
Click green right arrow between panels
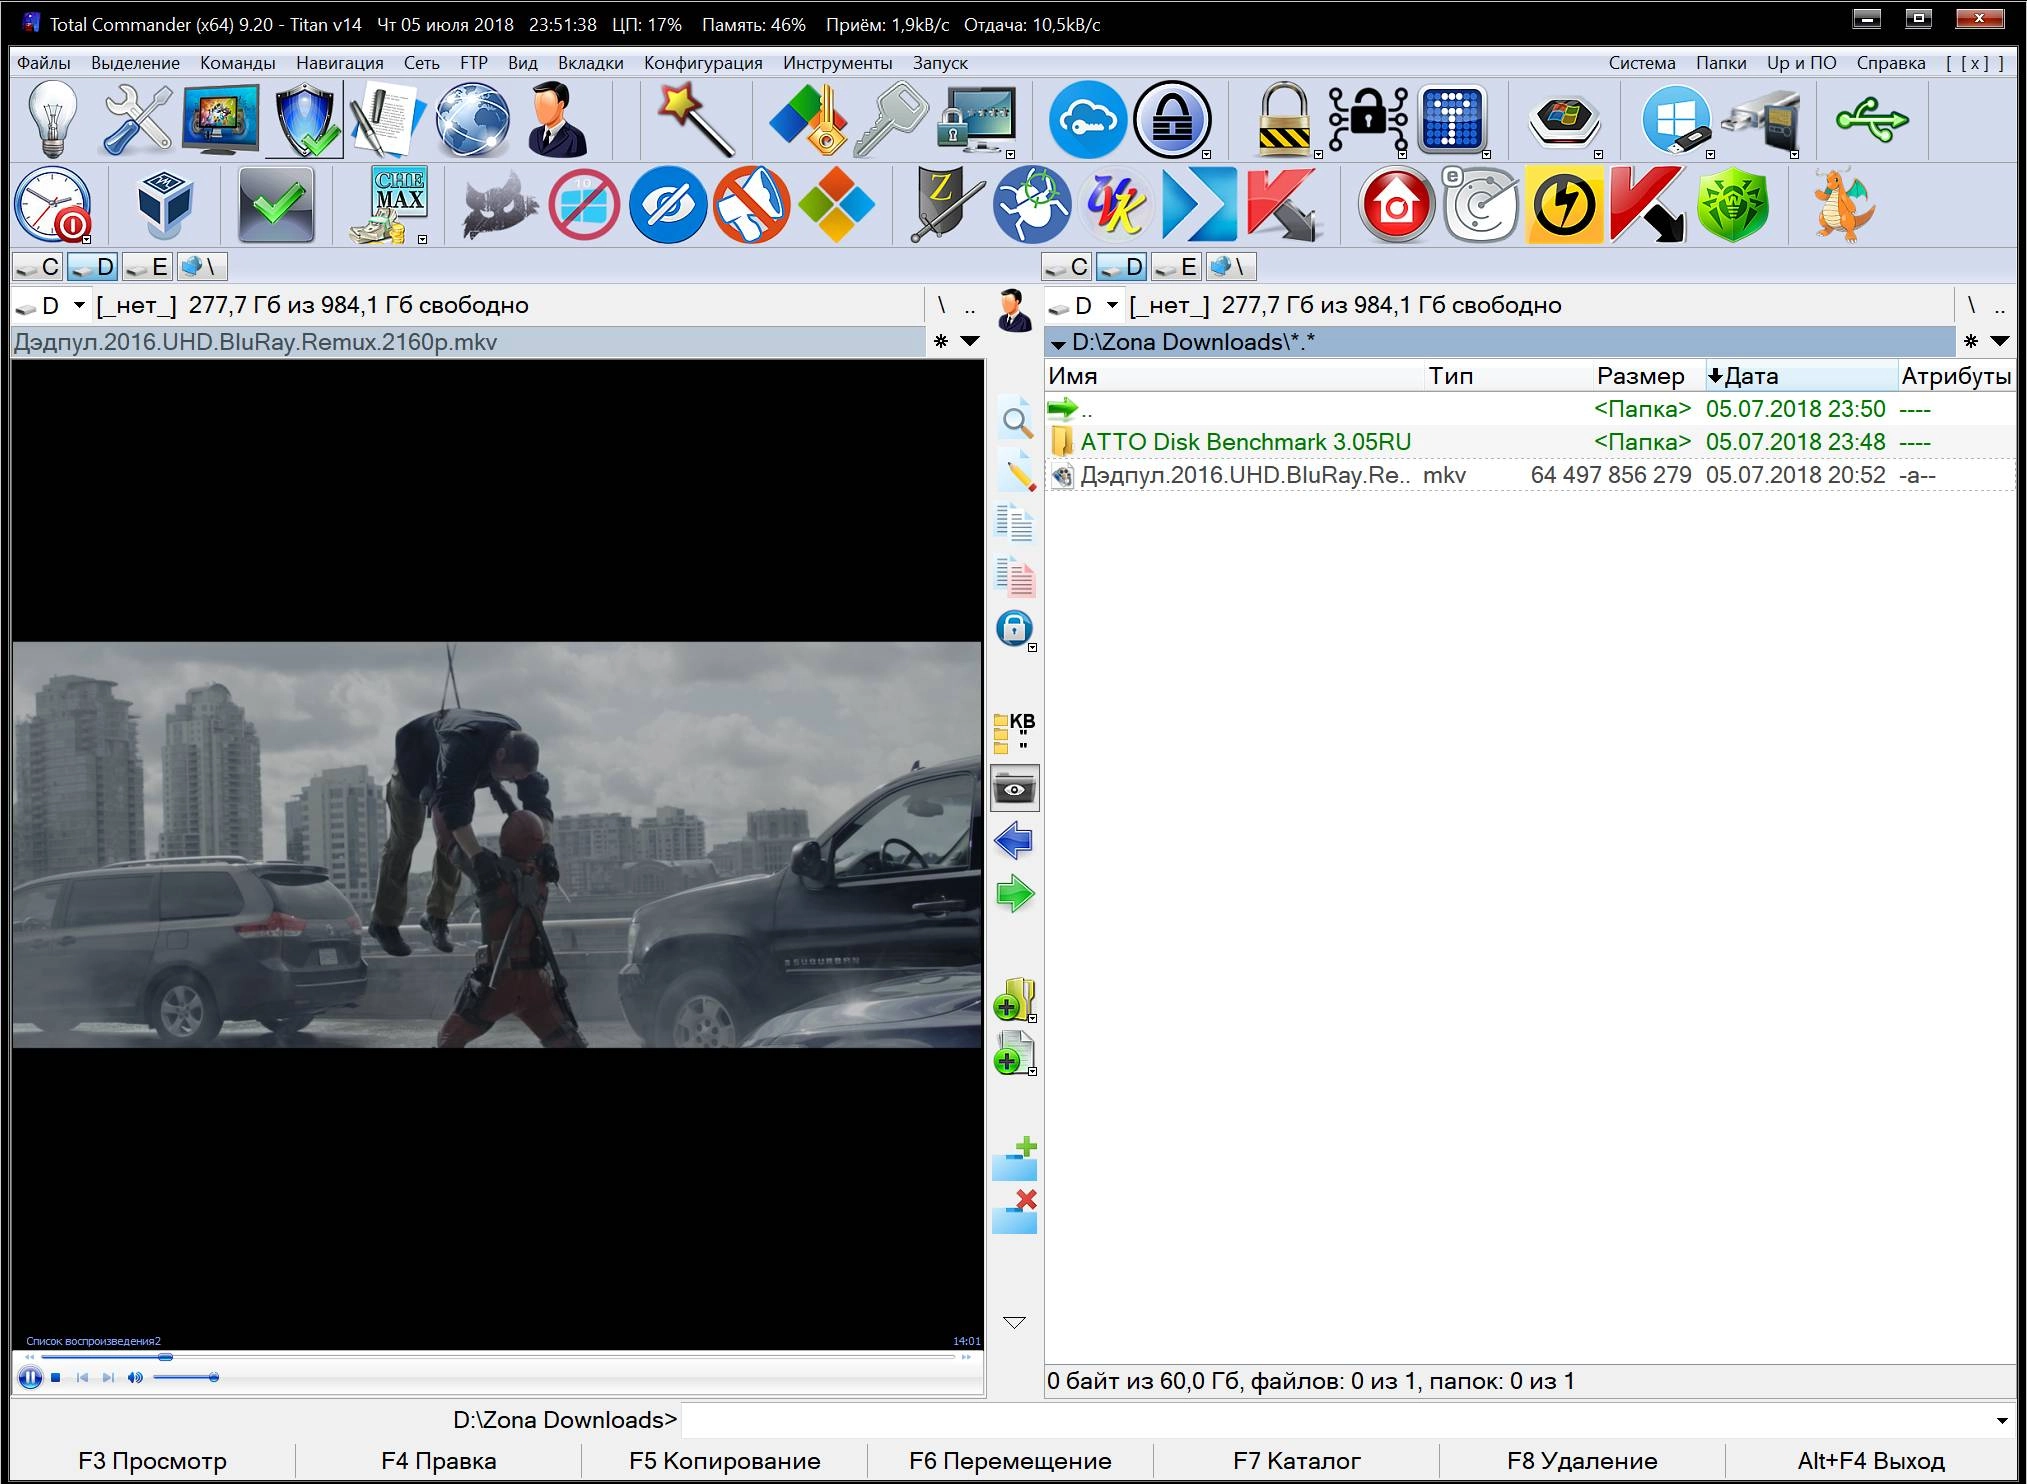(1014, 893)
